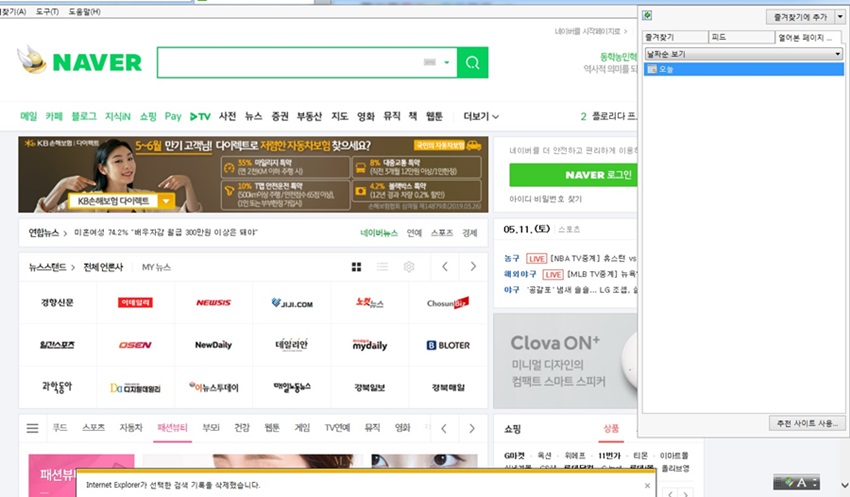Open the 이뉴스투데이 press logo

pyautogui.click(x=214, y=387)
